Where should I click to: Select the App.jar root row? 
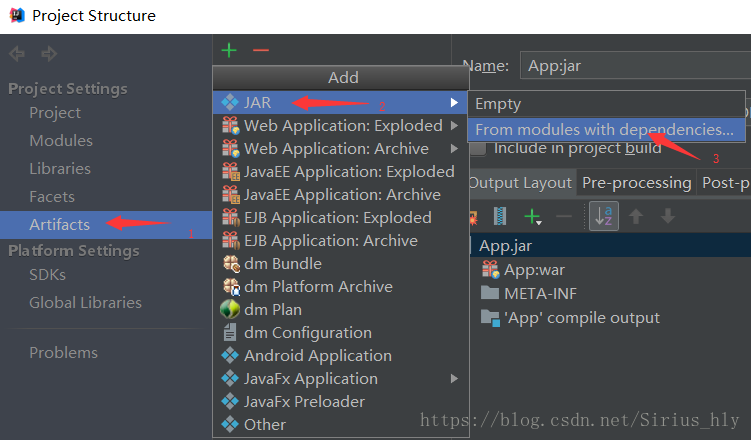(609, 245)
